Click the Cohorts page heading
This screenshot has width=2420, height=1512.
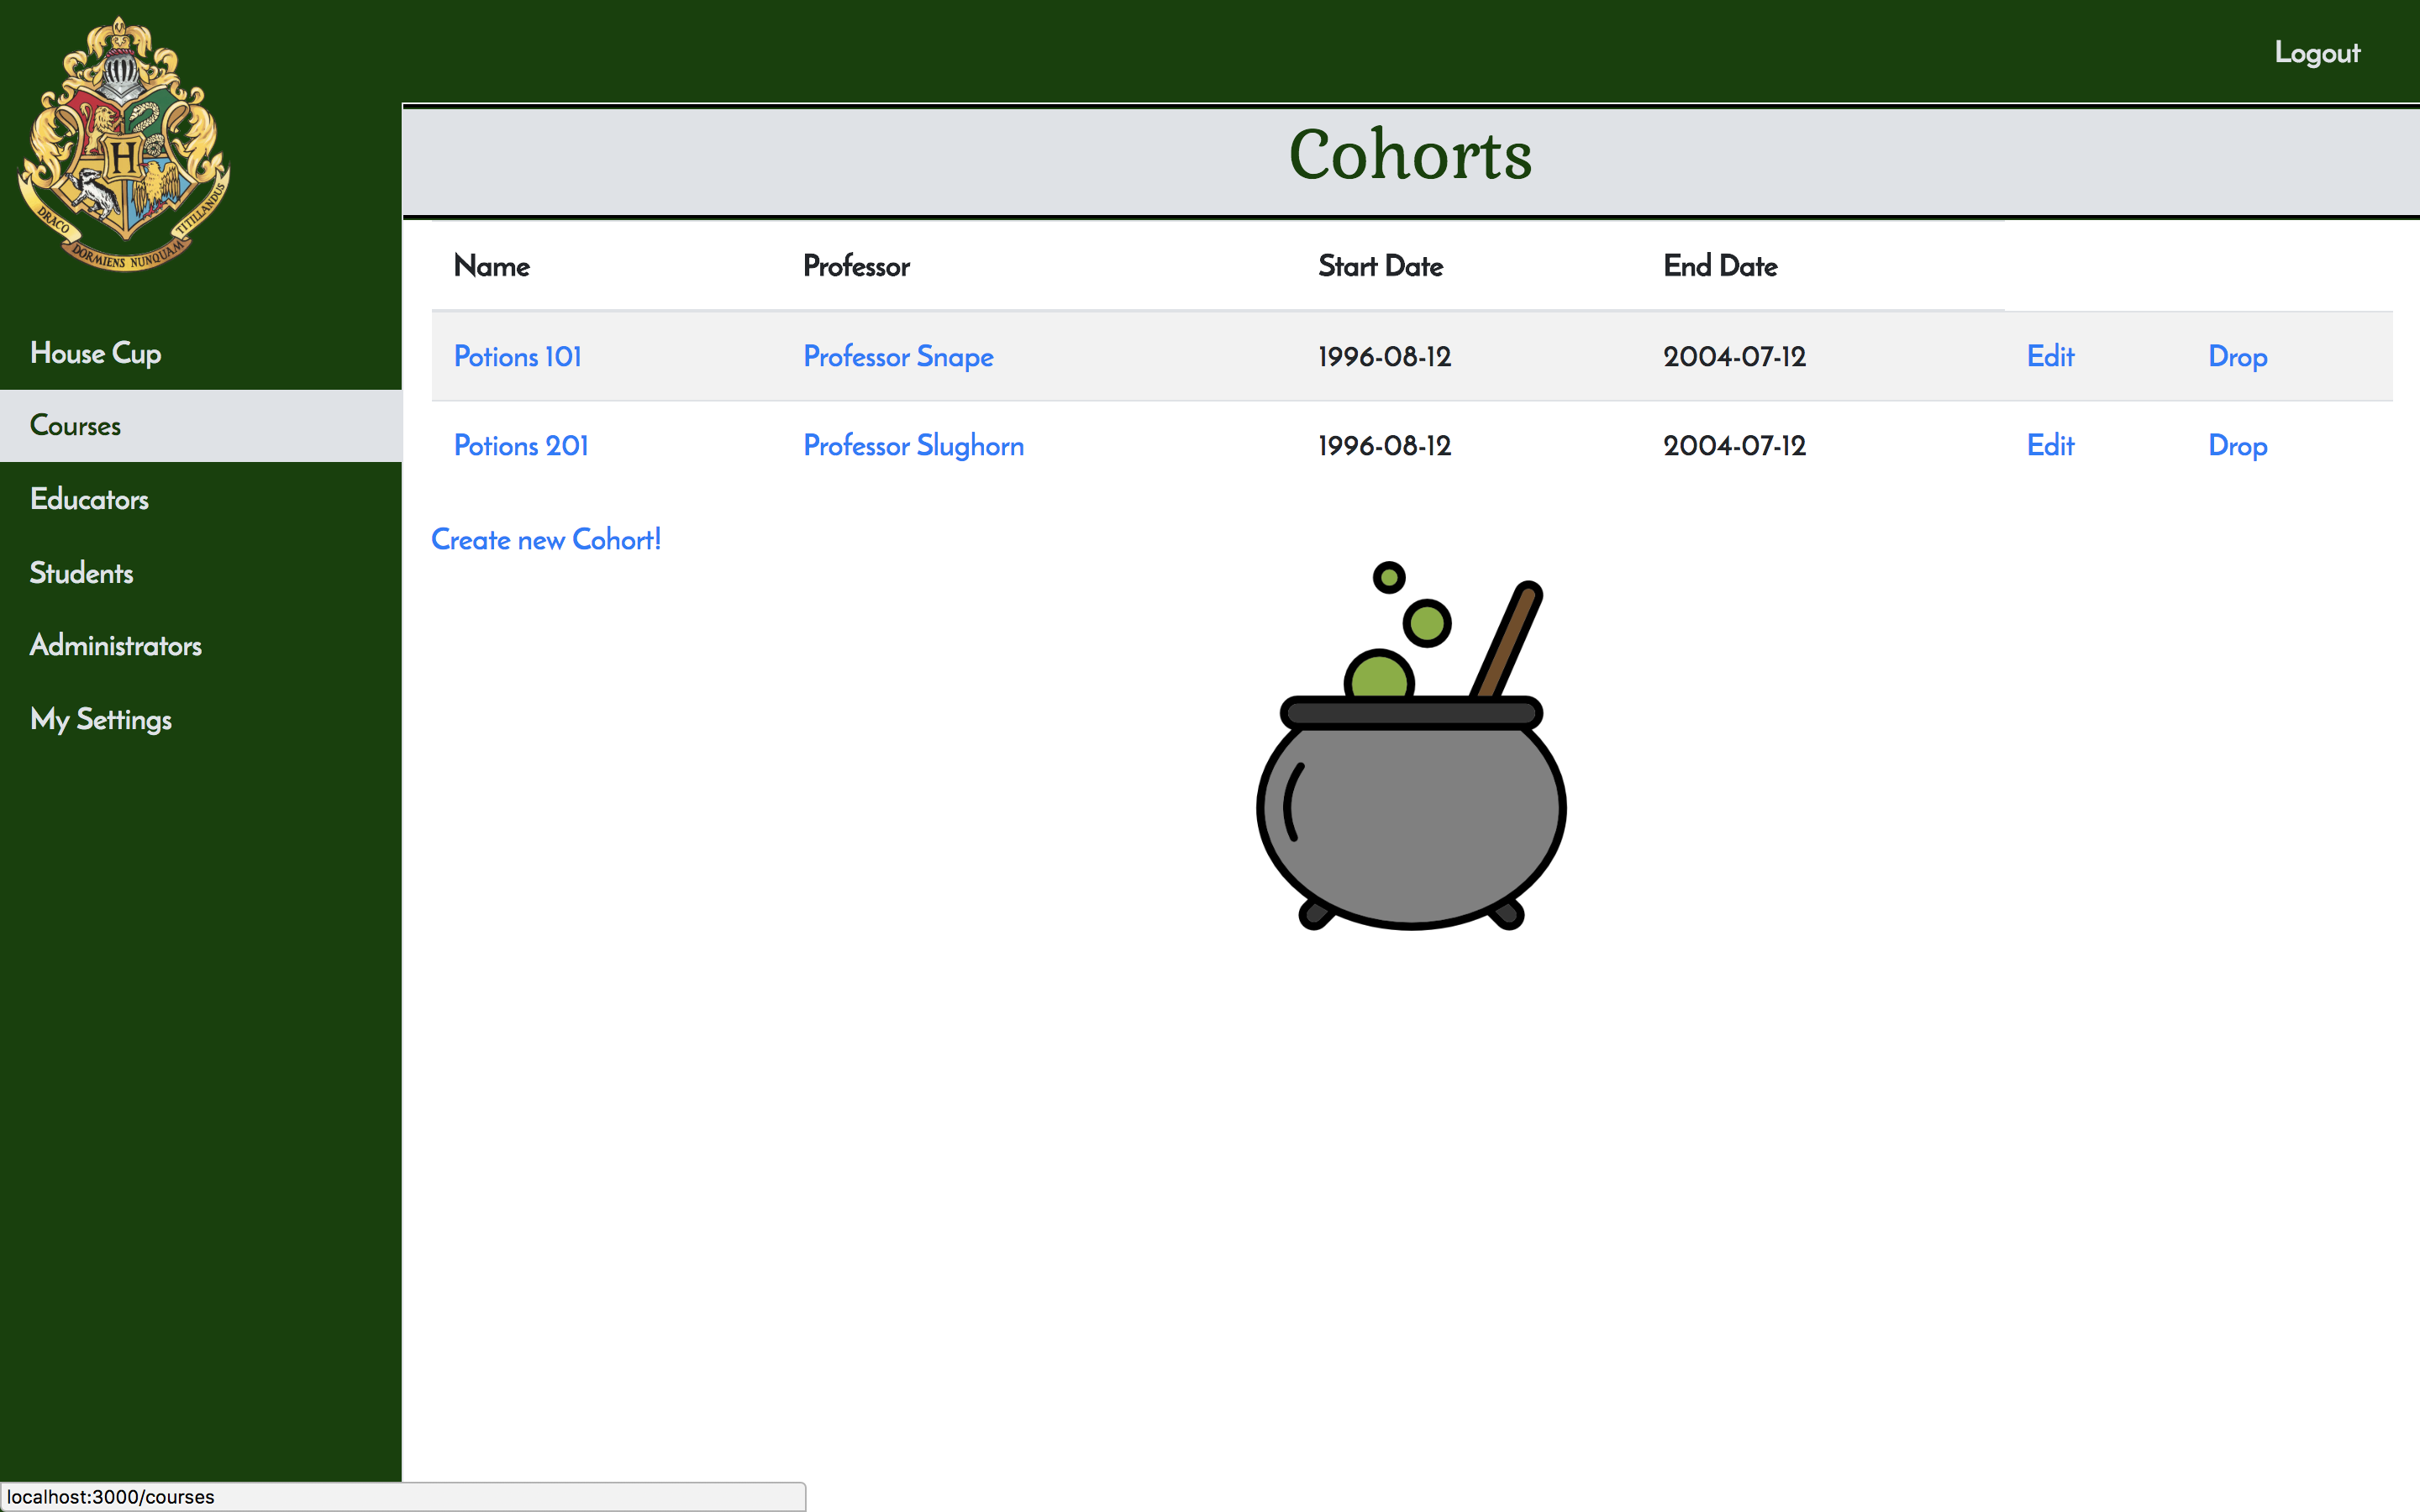(x=1410, y=156)
